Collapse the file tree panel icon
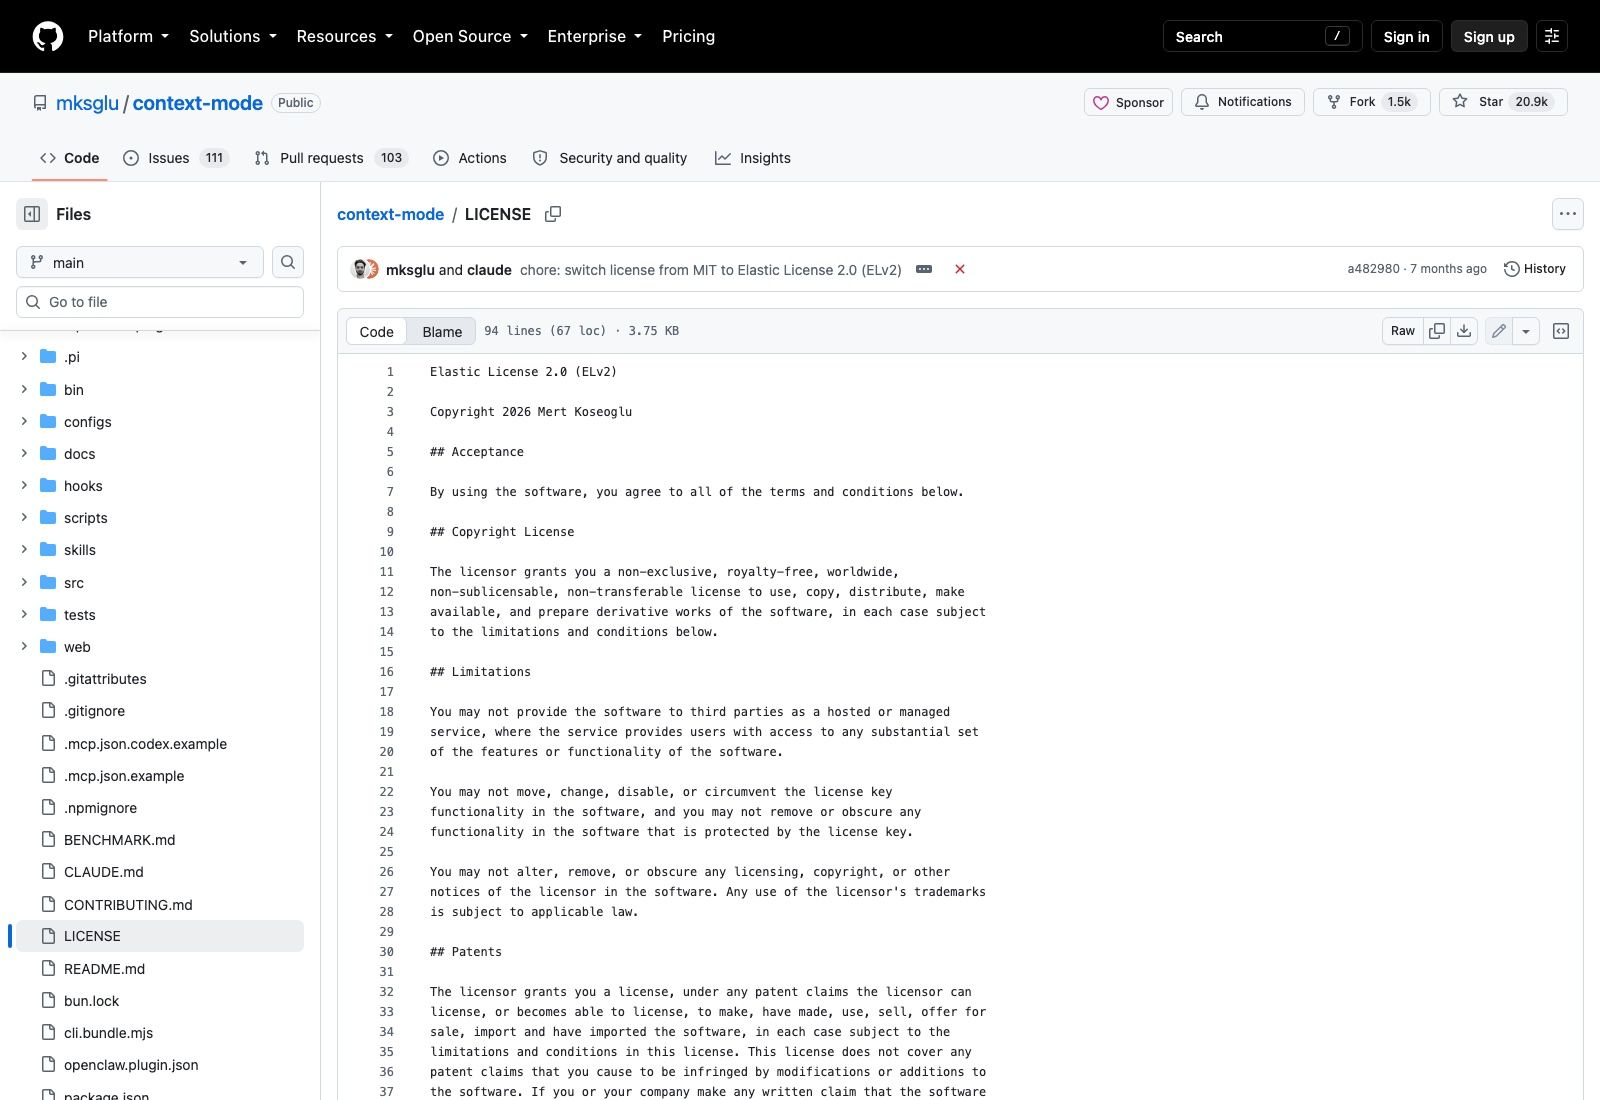 pos(32,214)
